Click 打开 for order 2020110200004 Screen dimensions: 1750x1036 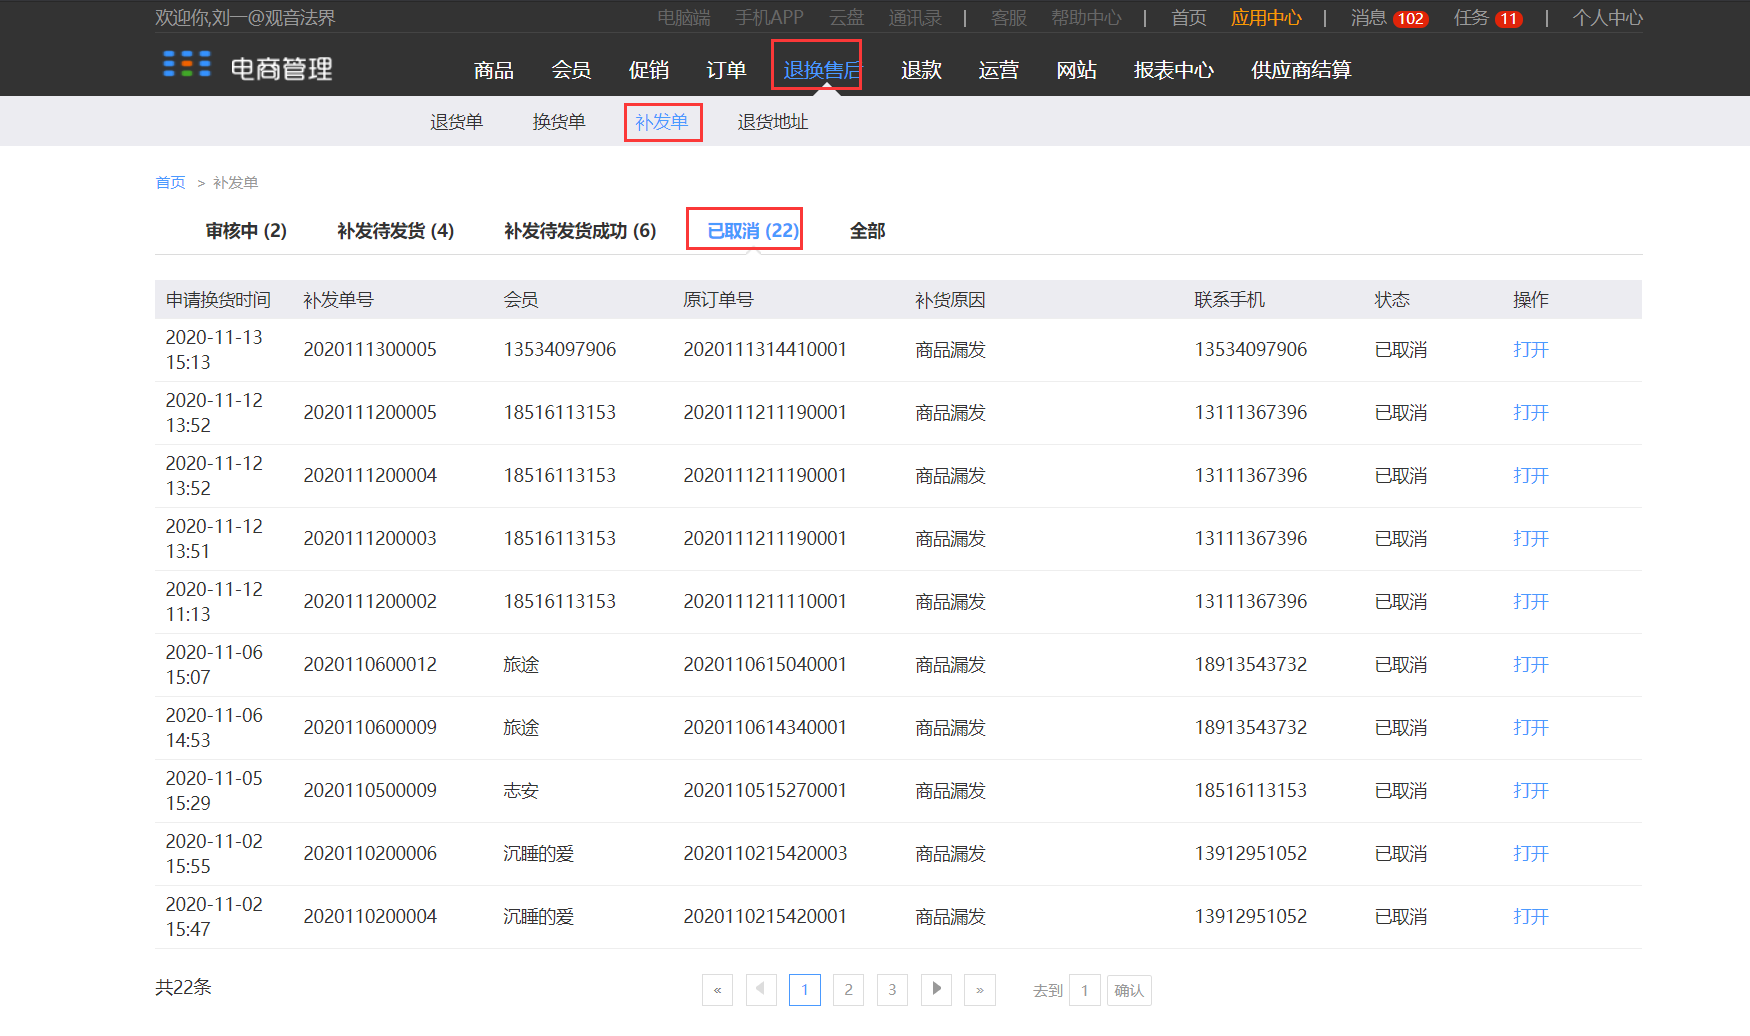point(1530,917)
